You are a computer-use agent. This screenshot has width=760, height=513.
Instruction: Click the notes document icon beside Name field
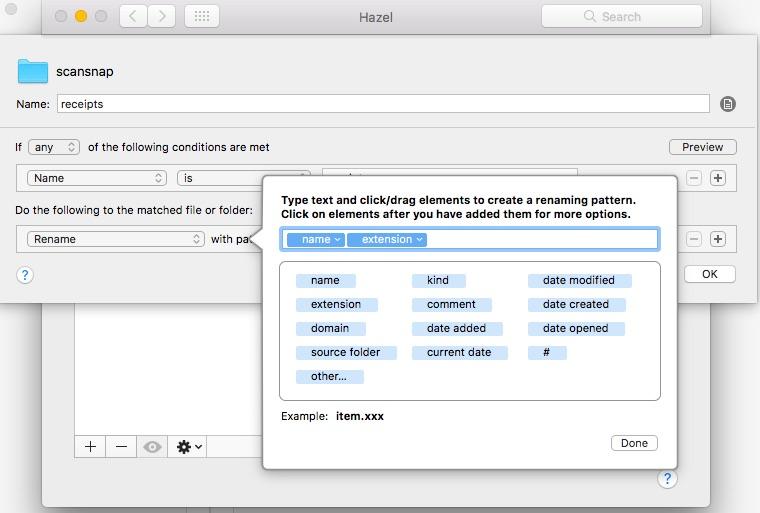[x=727, y=104]
